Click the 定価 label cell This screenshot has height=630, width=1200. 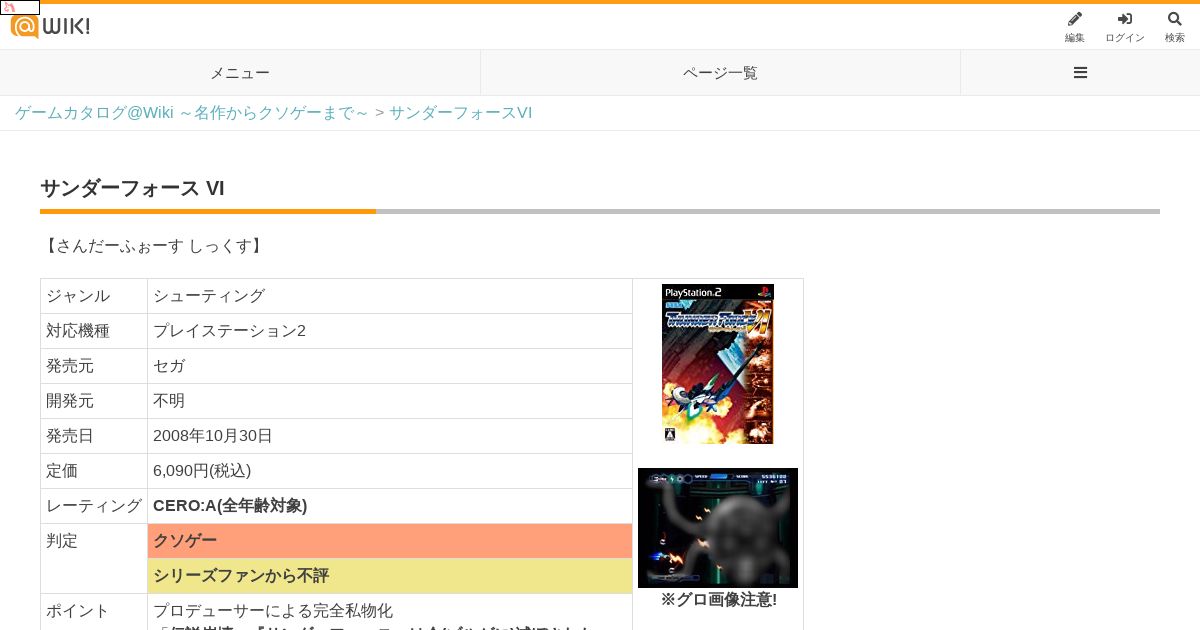point(94,471)
